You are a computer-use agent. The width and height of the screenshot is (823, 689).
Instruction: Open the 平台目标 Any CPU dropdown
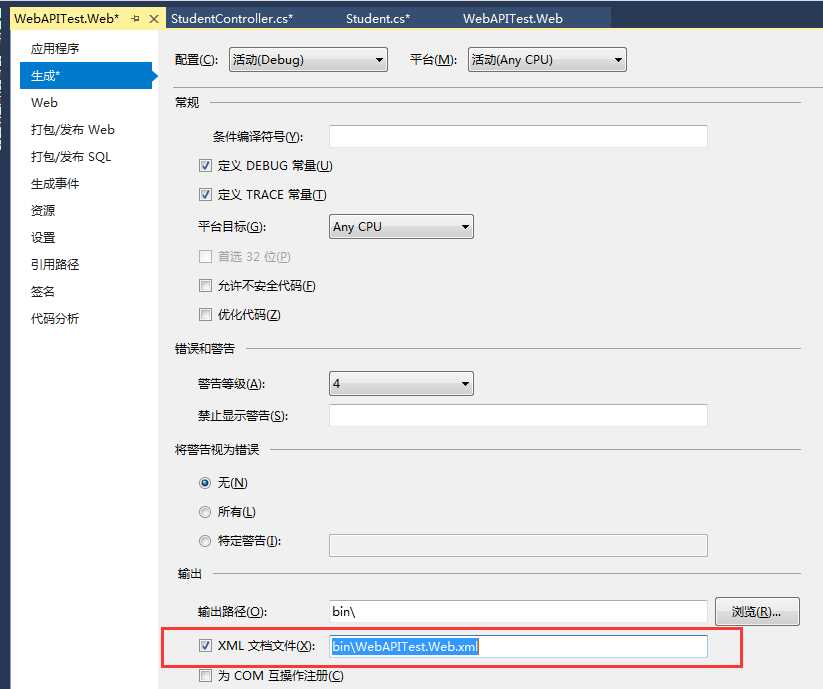(401, 227)
